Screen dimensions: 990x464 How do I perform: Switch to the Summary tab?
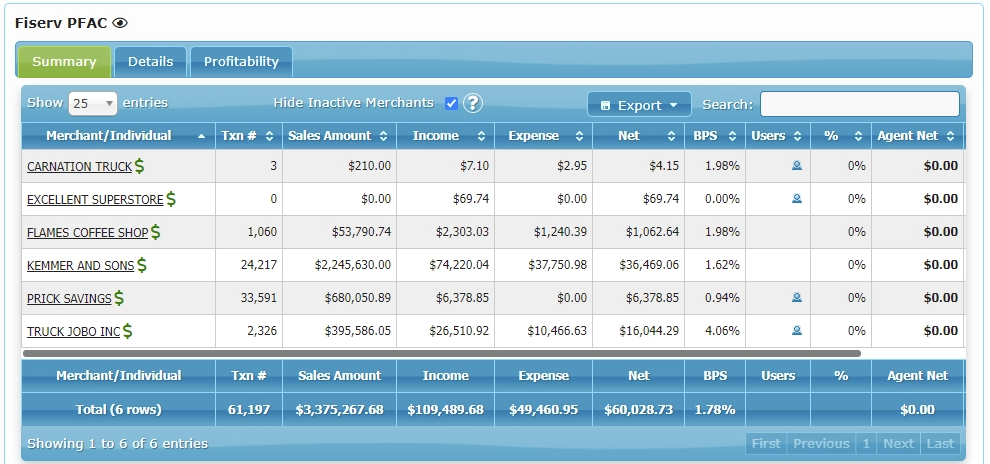pyautogui.click(x=64, y=62)
